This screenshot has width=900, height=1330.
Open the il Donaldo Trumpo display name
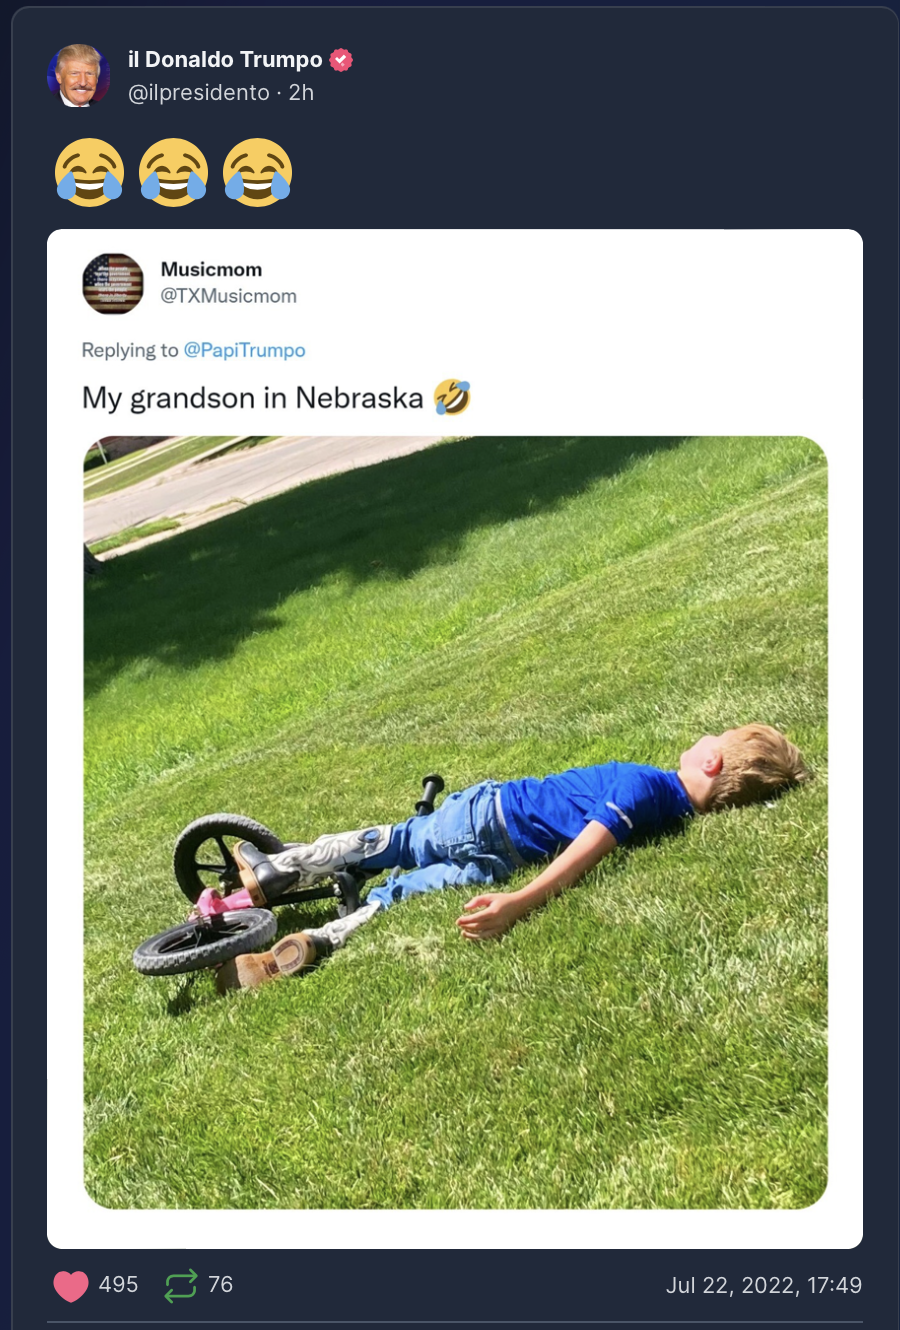point(225,60)
